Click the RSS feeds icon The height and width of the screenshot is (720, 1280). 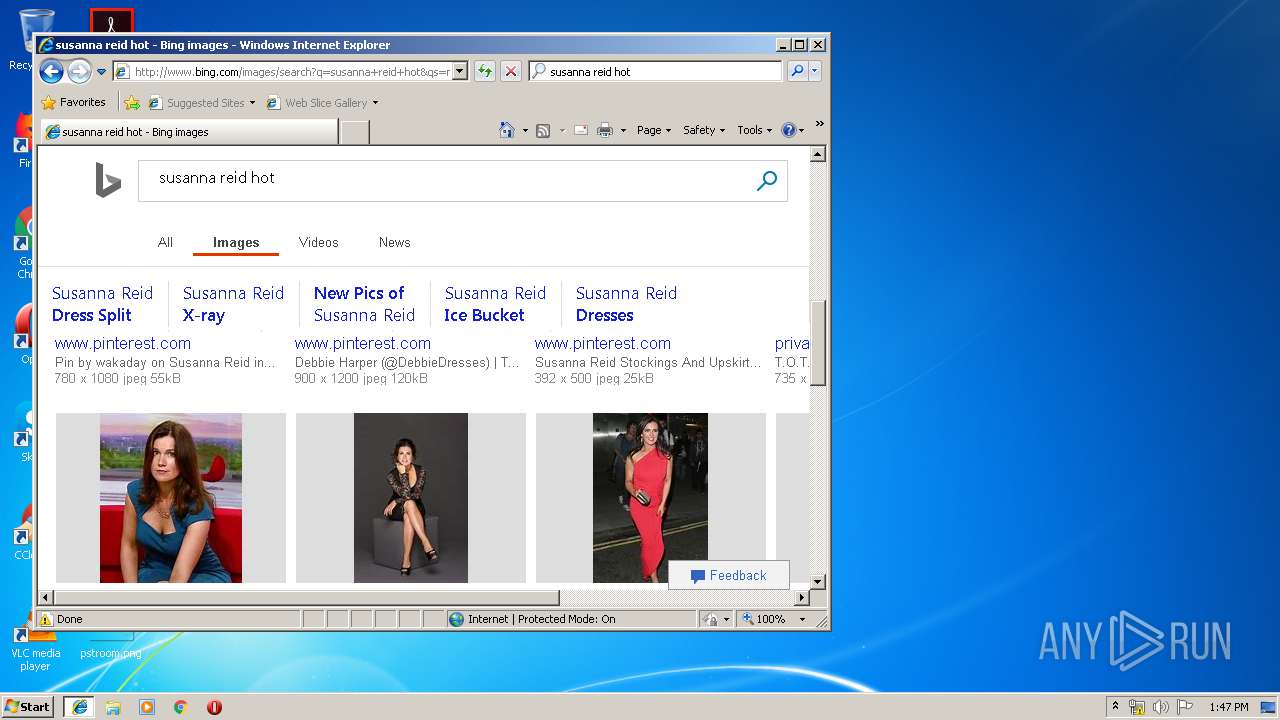[543, 130]
